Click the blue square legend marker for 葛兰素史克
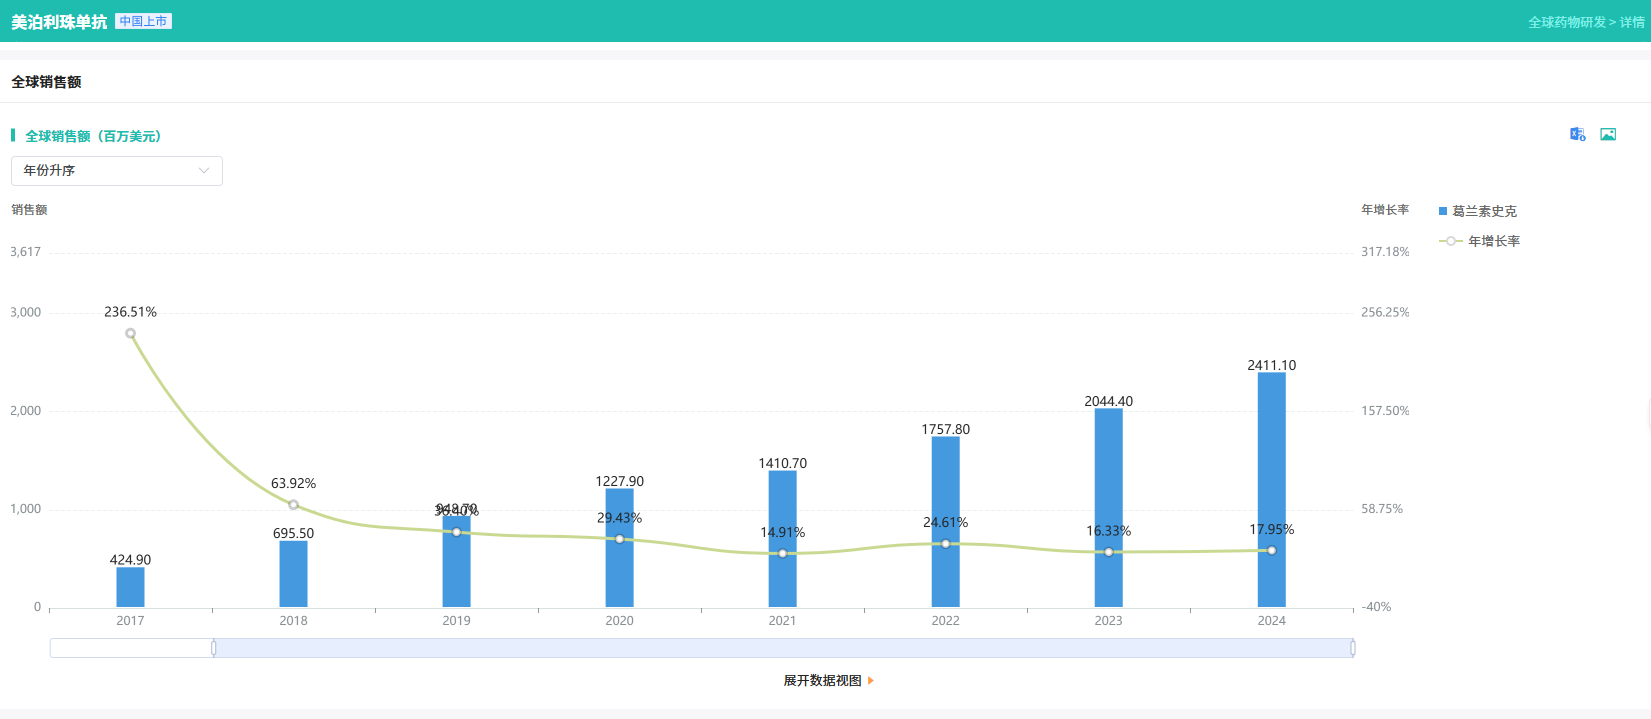This screenshot has width=1651, height=719. pos(1443,211)
